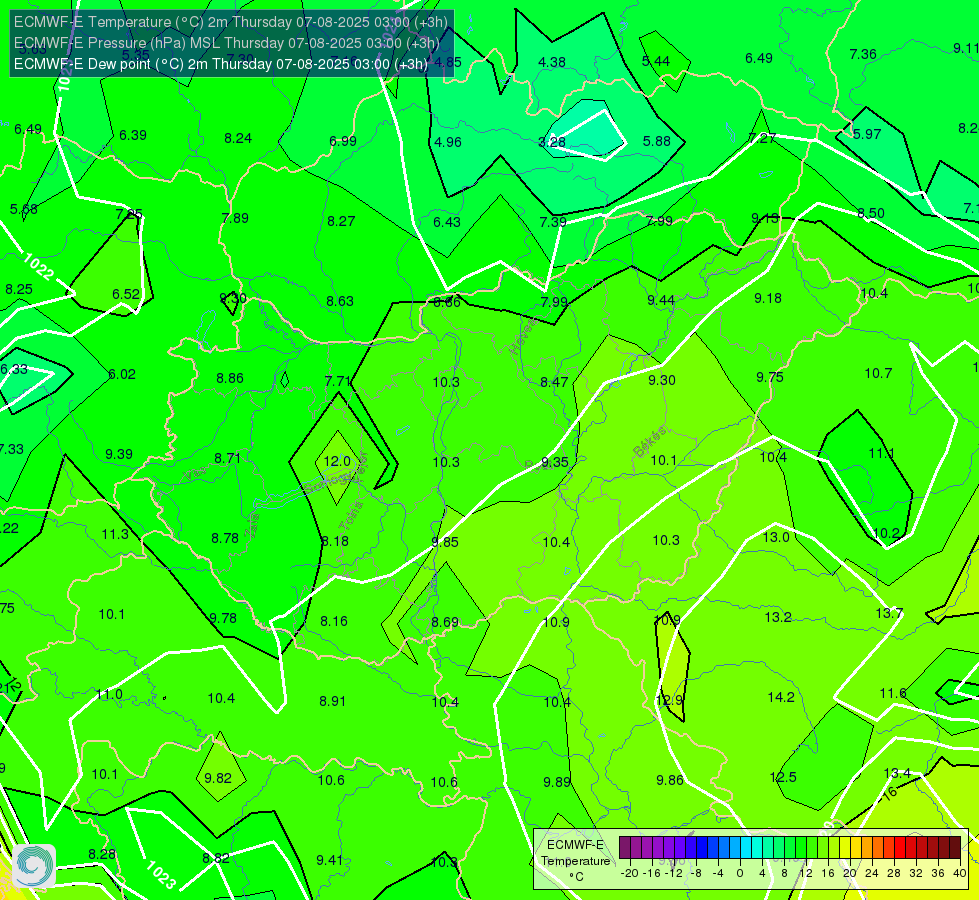This screenshot has width=979, height=900.
Task: Click the darkest purple legend swatch at -20
Action: point(625,848)
